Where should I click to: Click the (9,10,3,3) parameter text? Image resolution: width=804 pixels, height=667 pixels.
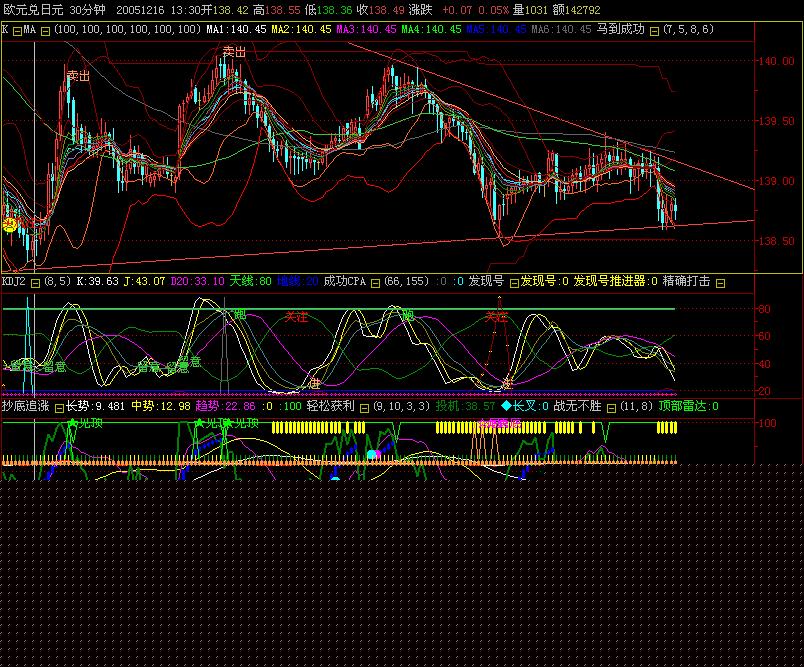point(401,407)
